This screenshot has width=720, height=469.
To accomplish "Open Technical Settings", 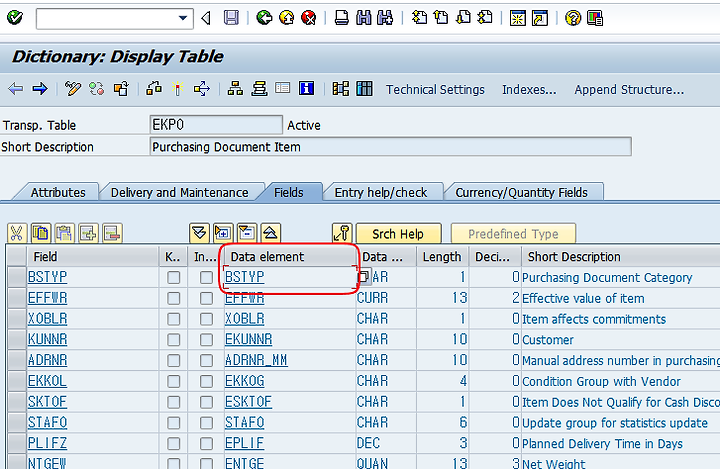I will point(435,90).
